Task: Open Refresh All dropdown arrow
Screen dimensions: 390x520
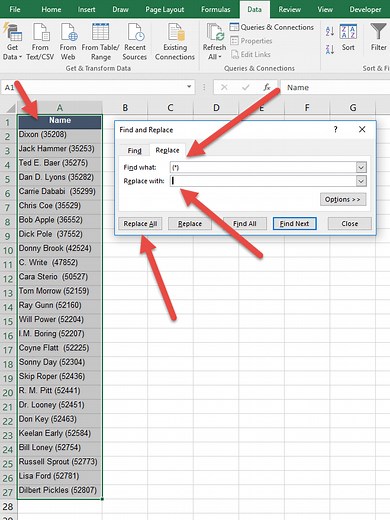Action: [x=220, y=57]
